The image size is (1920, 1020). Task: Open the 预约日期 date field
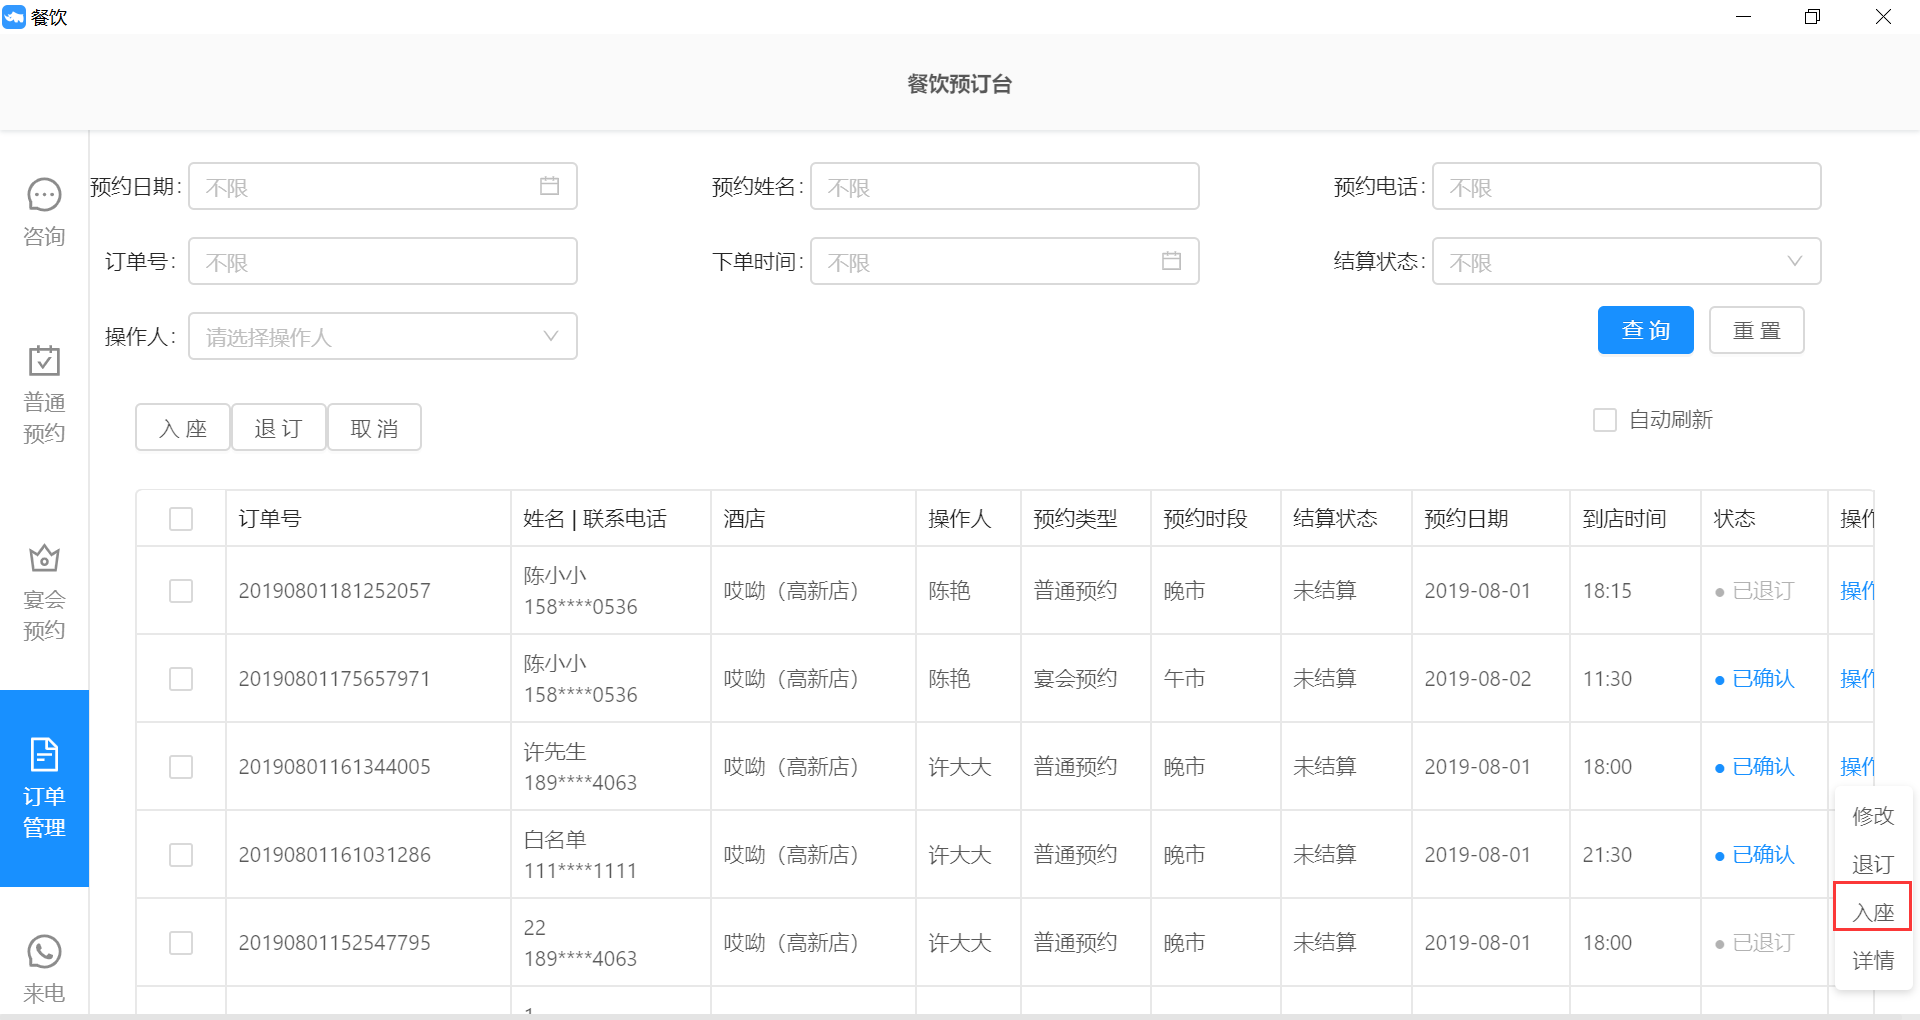pos(383,186)
